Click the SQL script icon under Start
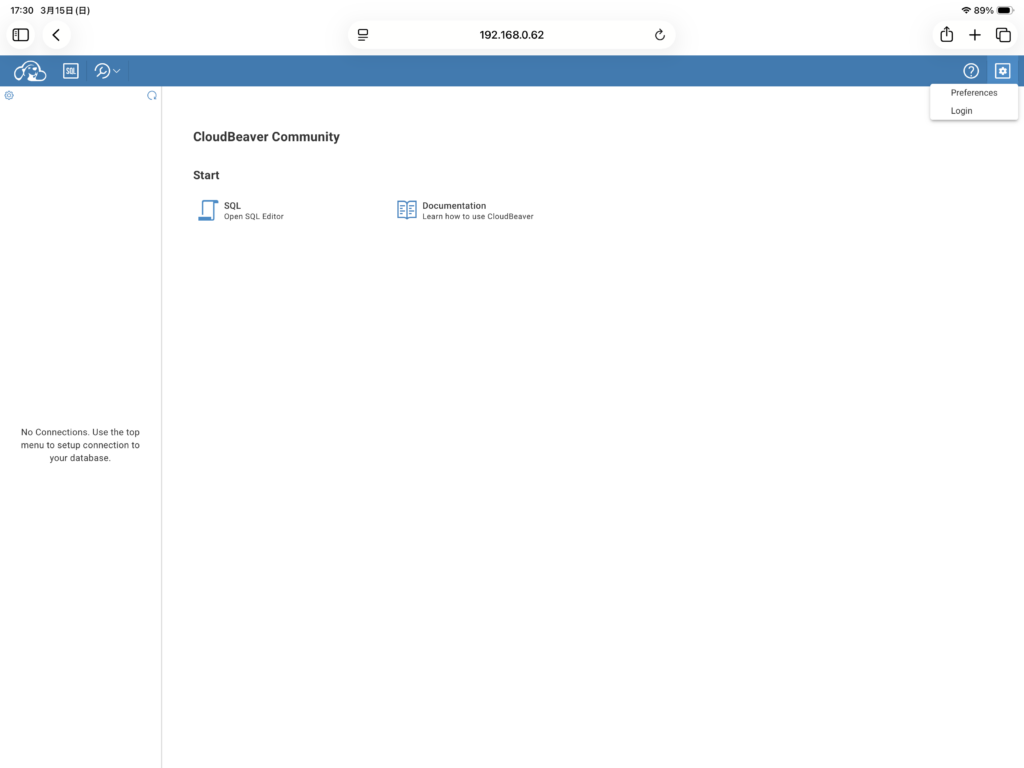 pos(208,210)
